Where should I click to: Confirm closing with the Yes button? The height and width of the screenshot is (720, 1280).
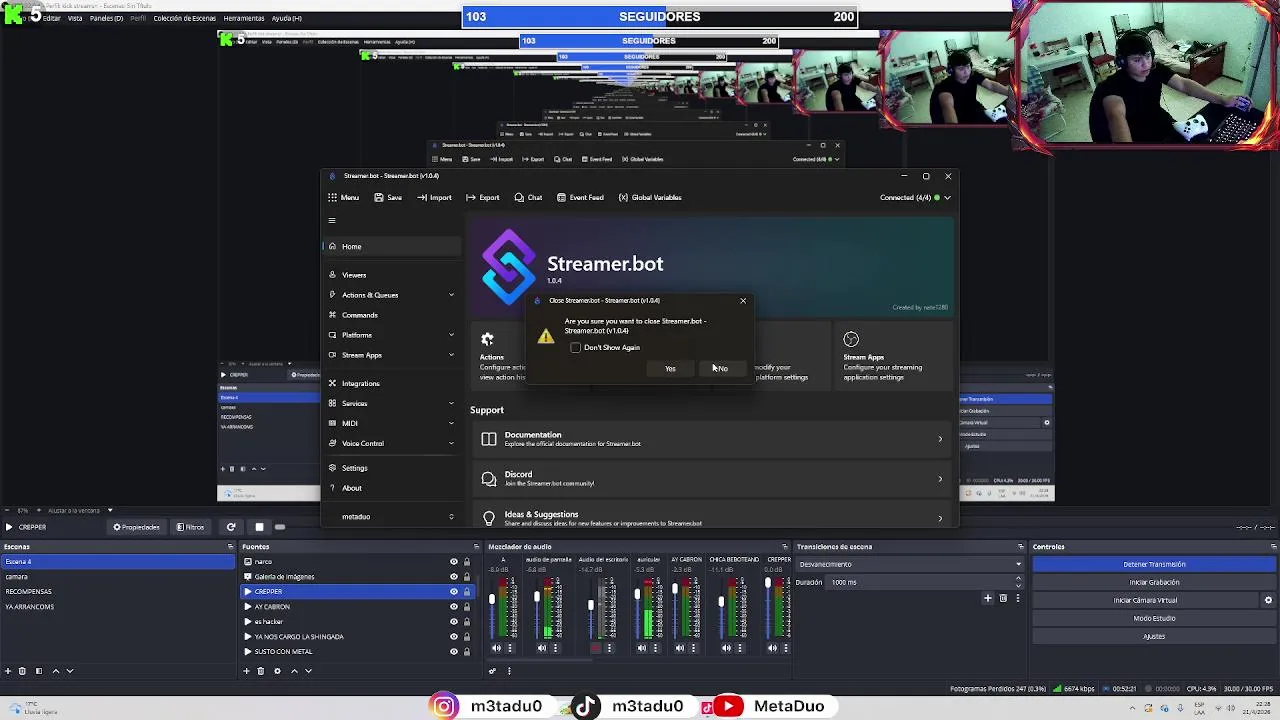click(x=670, y=369)
